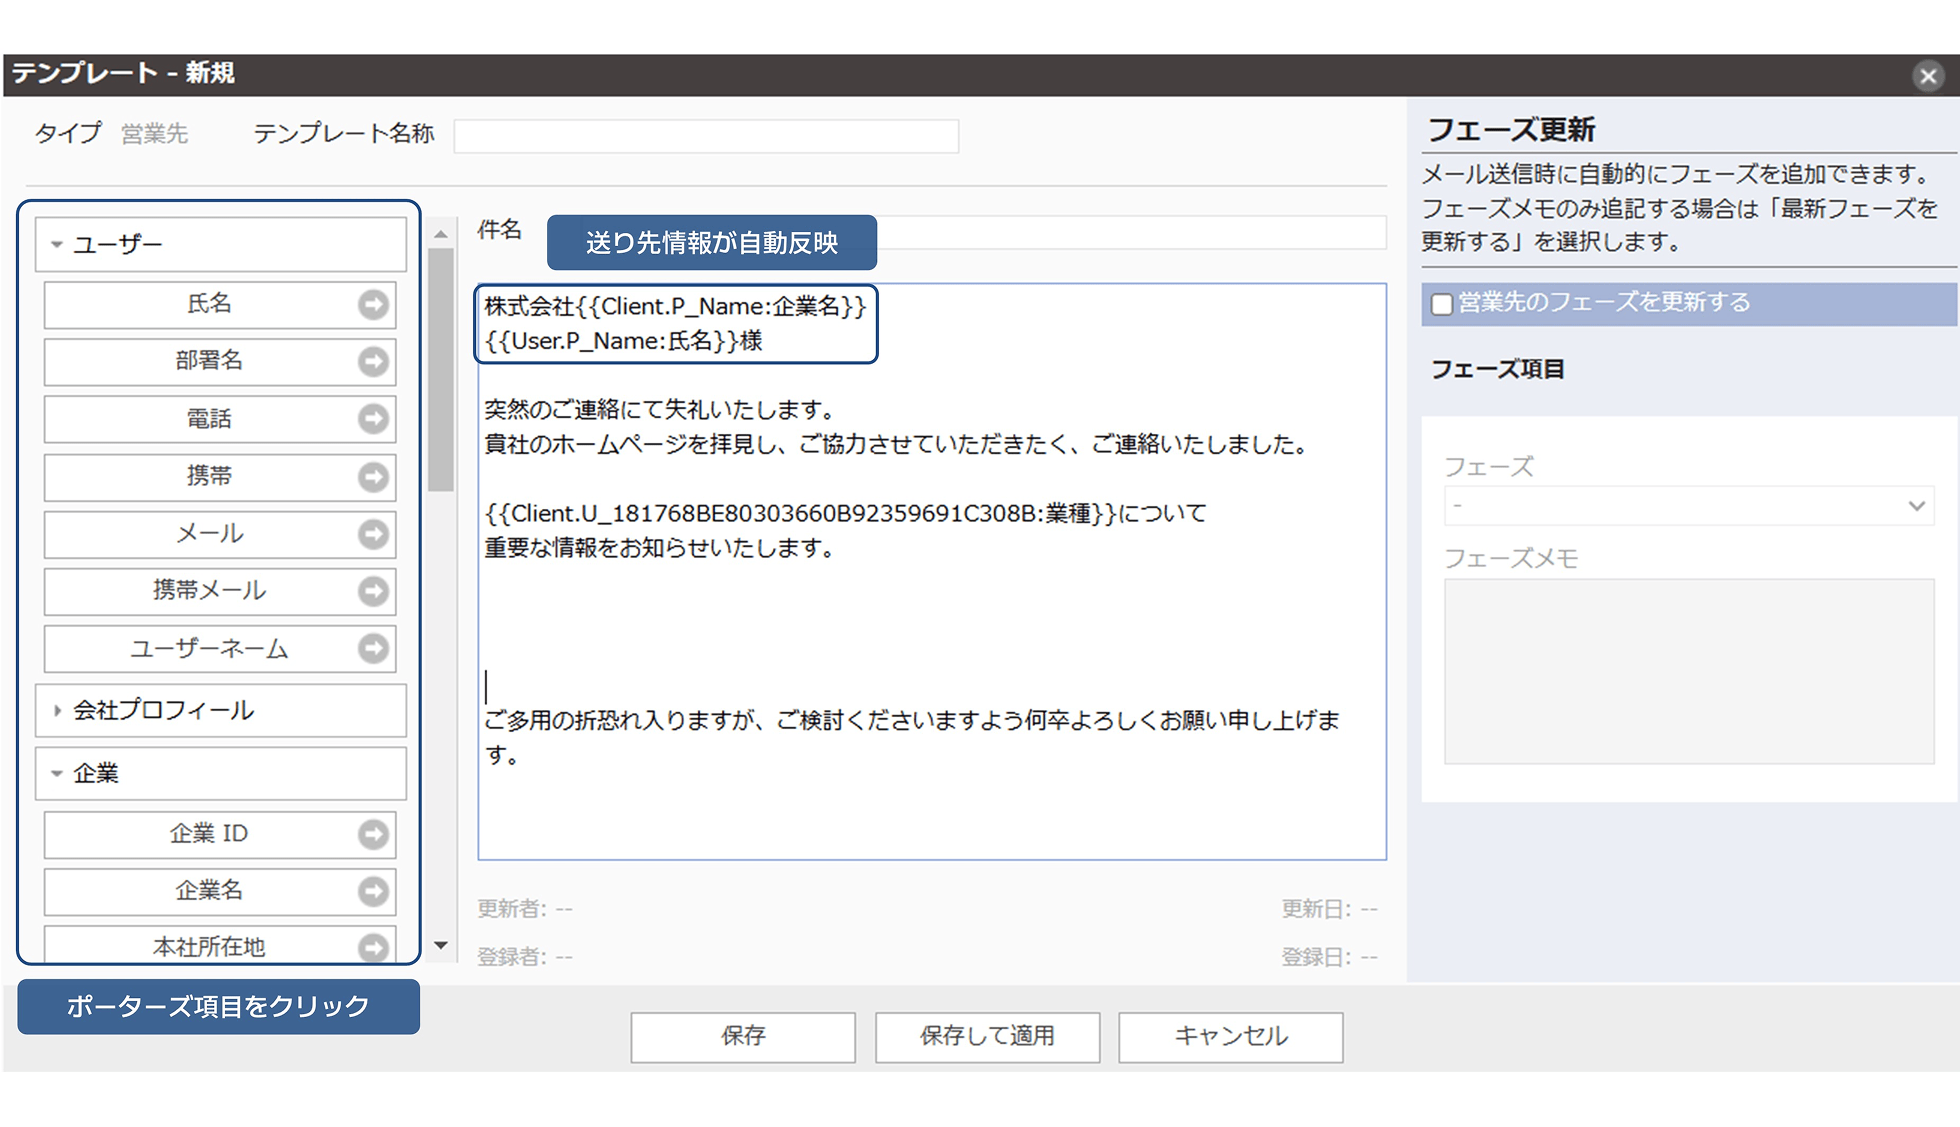This screenshot has height=1127, width=1960.
Task: Enable 営業先のフェーズを更新する checkbox
Action: pos(1441,304)
